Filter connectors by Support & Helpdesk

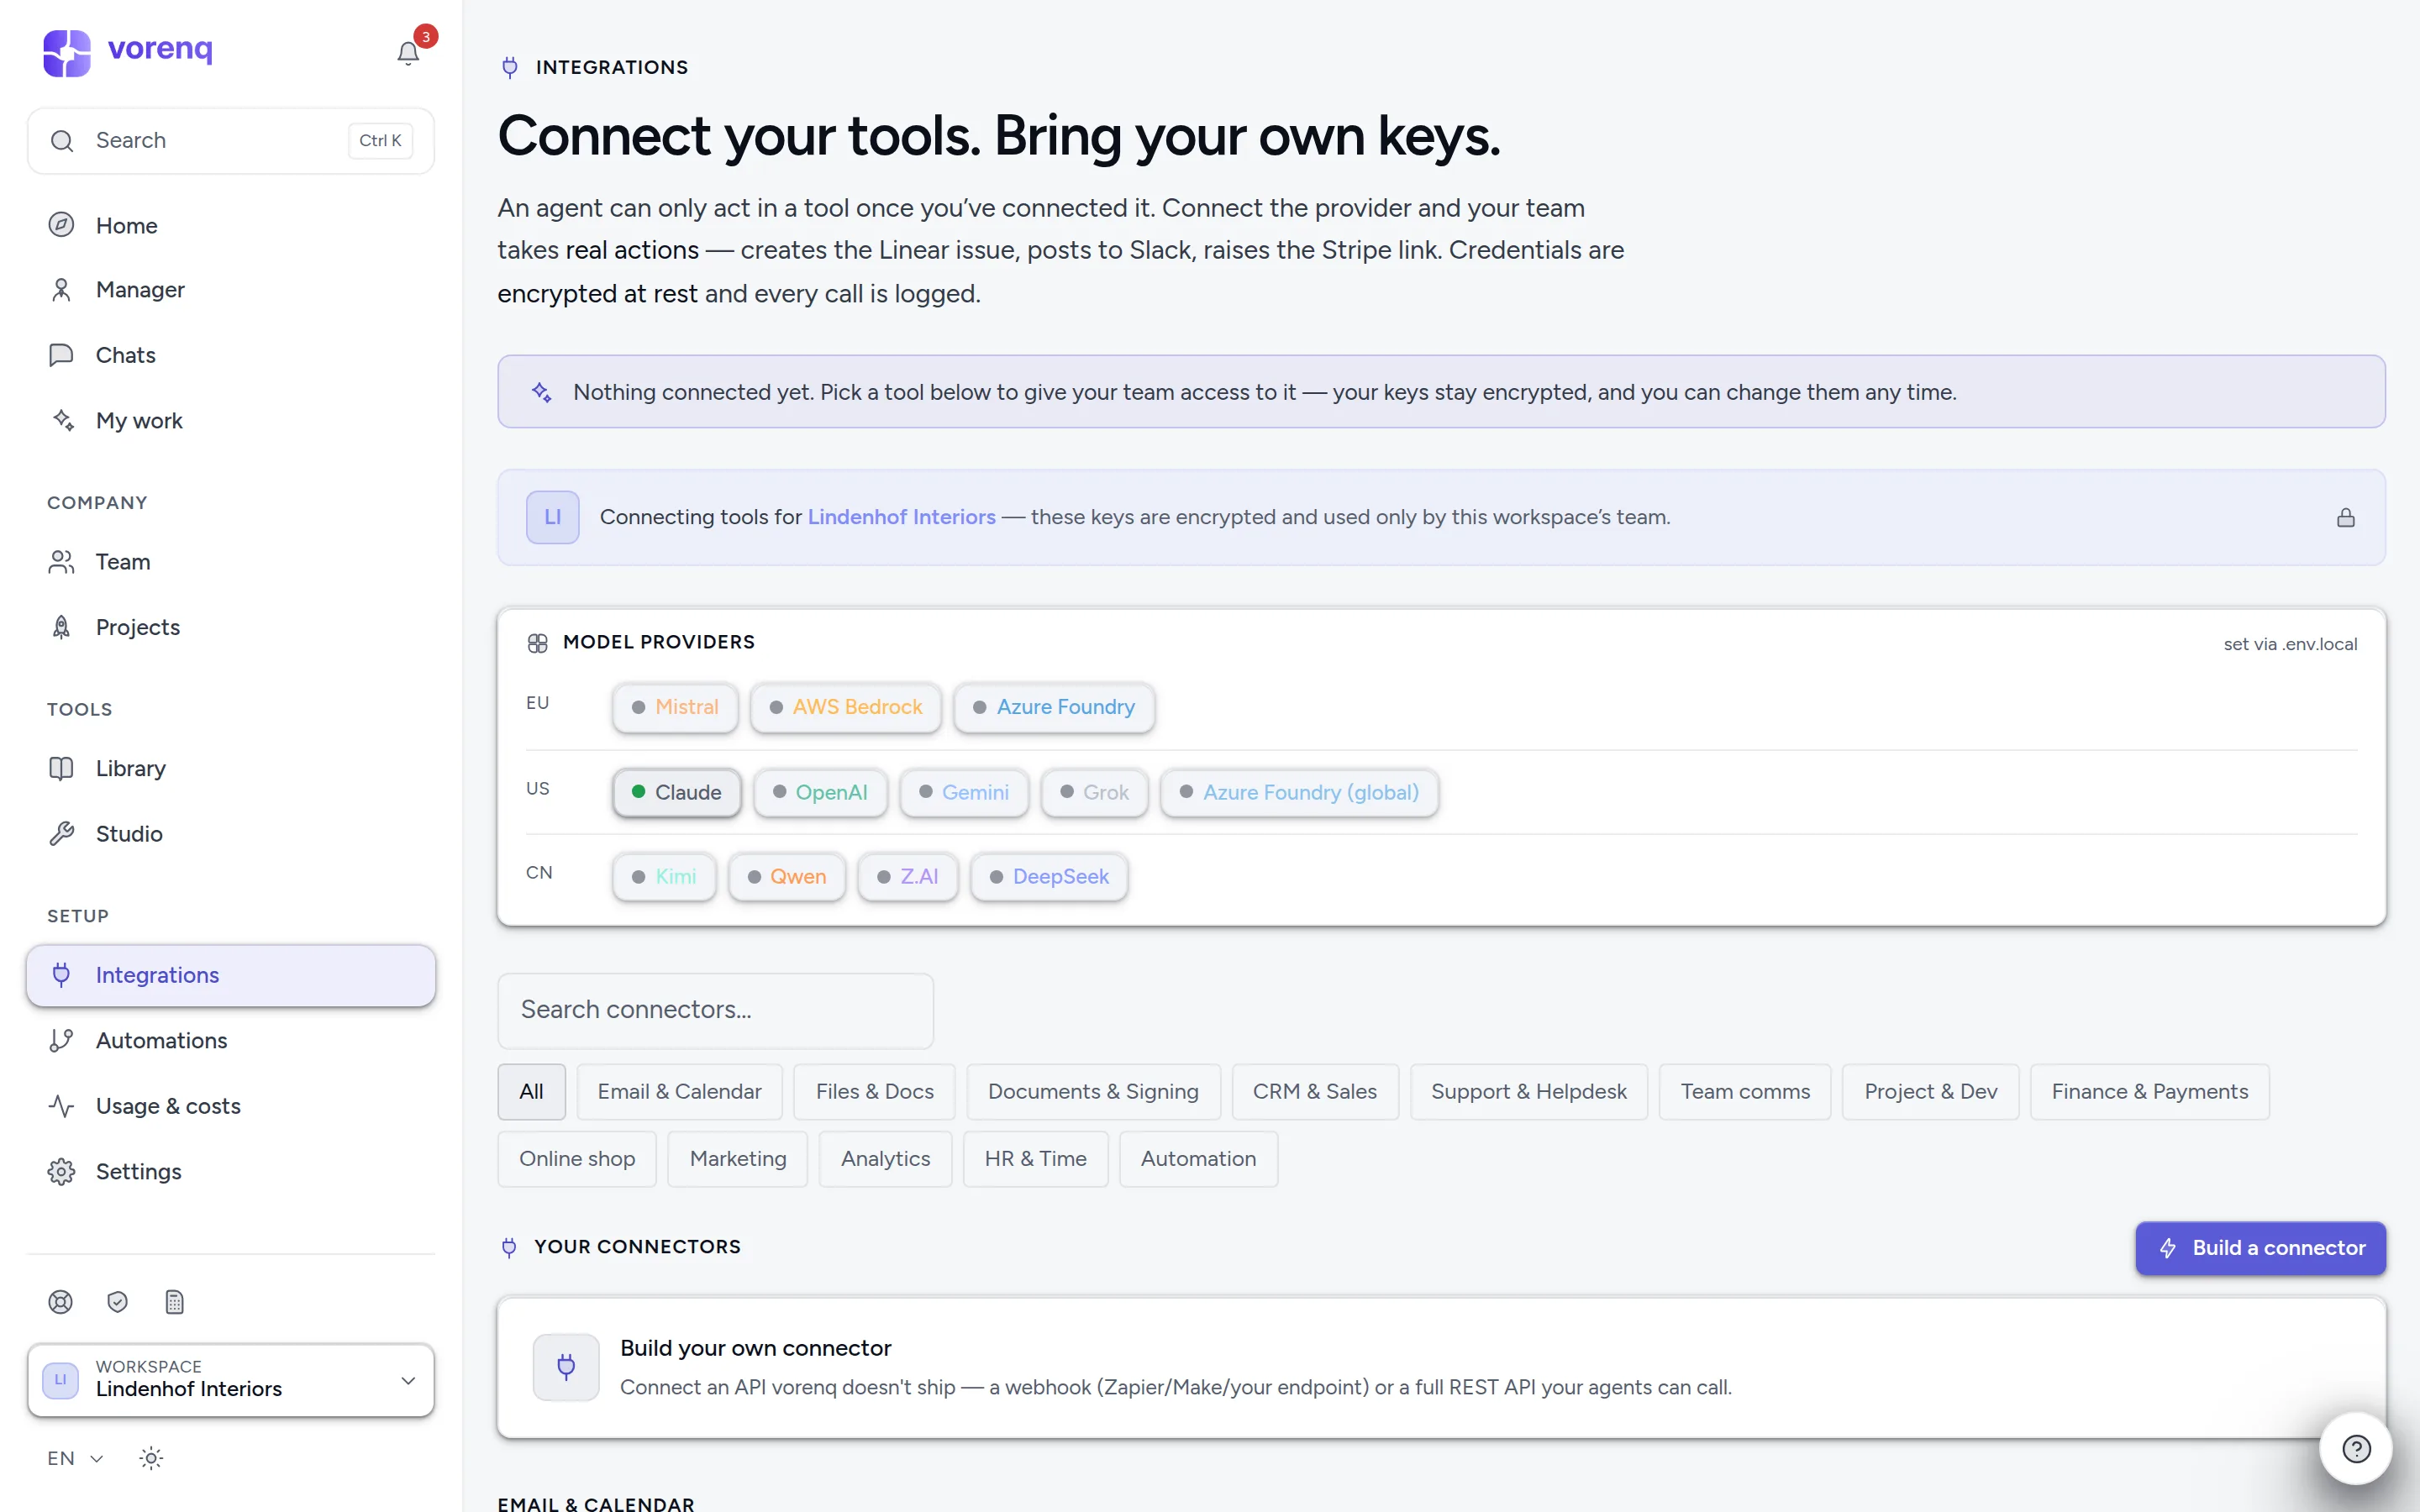click(1528, 1091)
